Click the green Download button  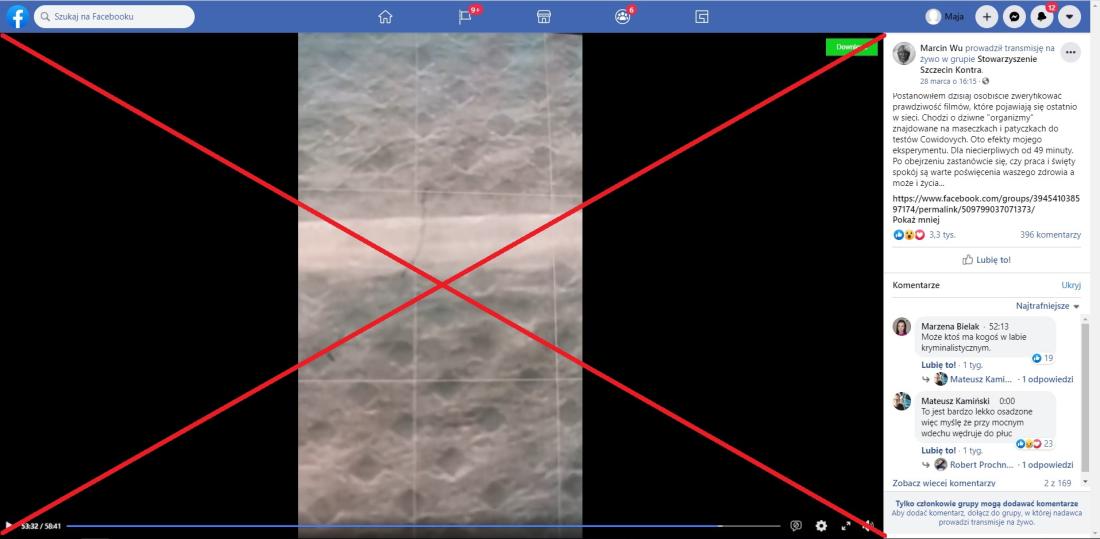tap(852, 47)
